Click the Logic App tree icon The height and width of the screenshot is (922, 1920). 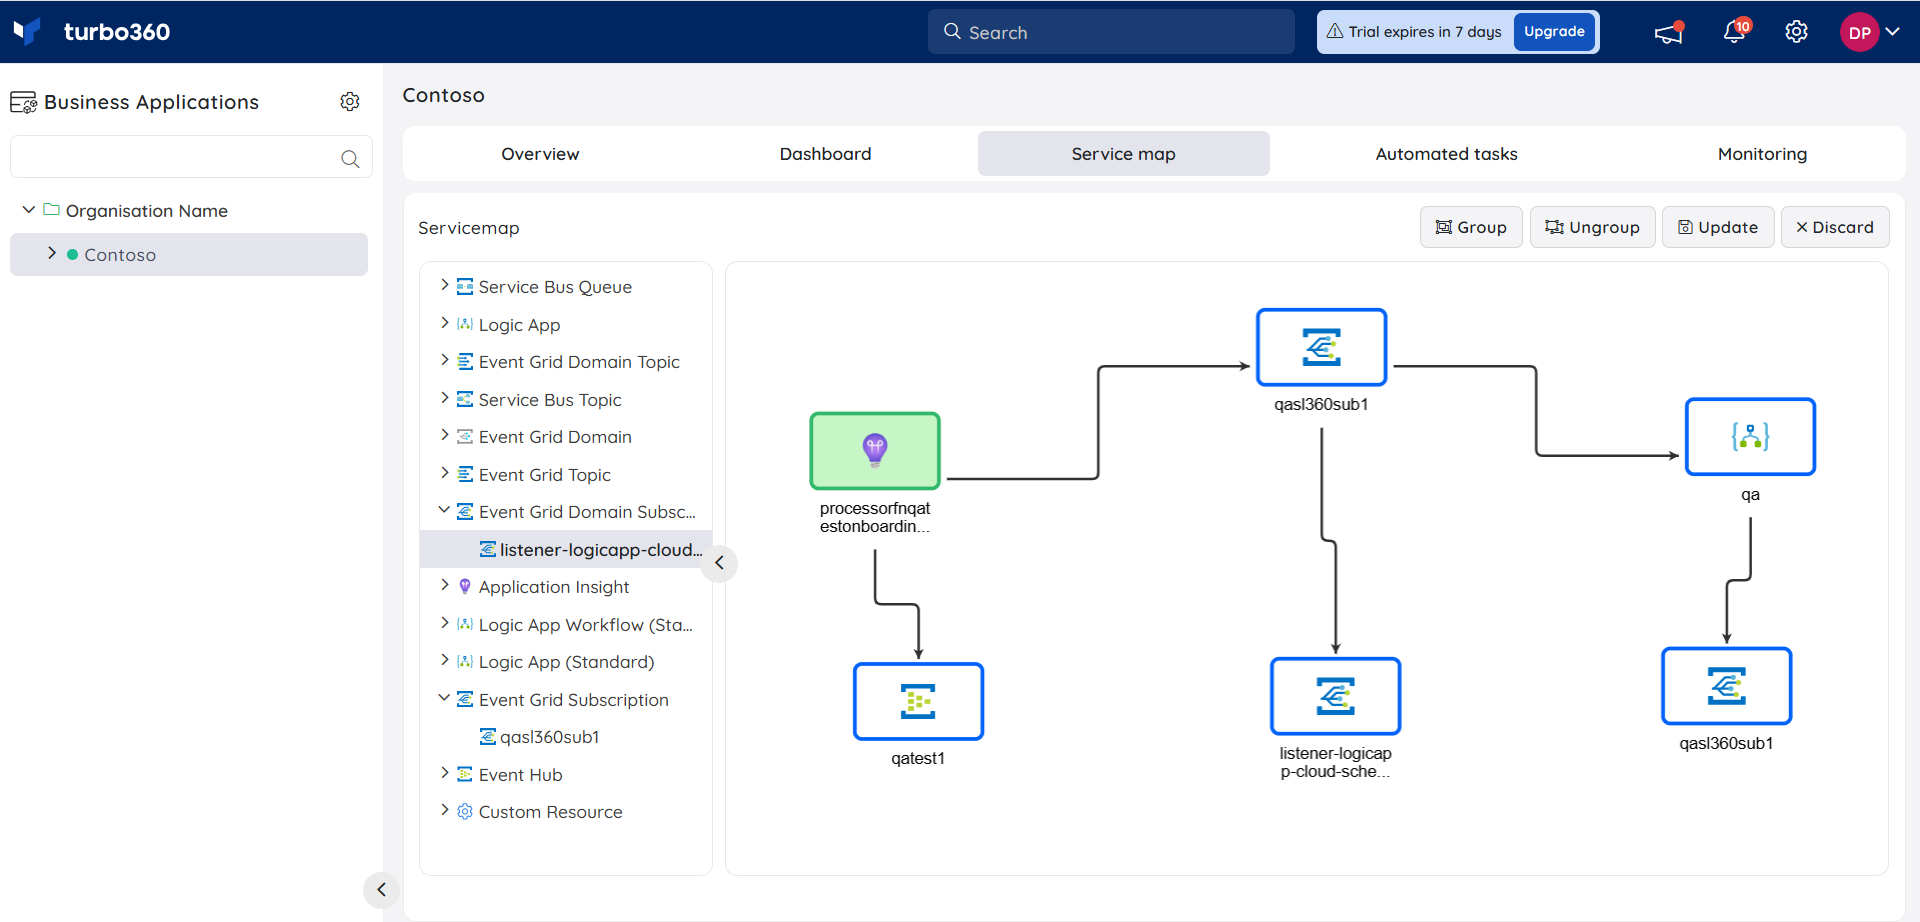pyautogui.click(x=465, y=325)
